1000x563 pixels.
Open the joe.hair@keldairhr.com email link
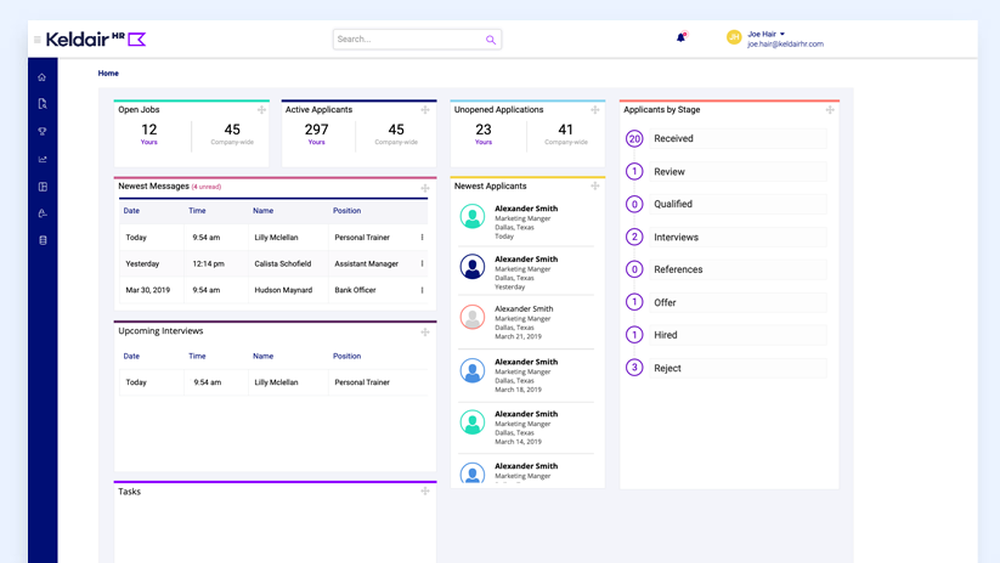[785, 44]
